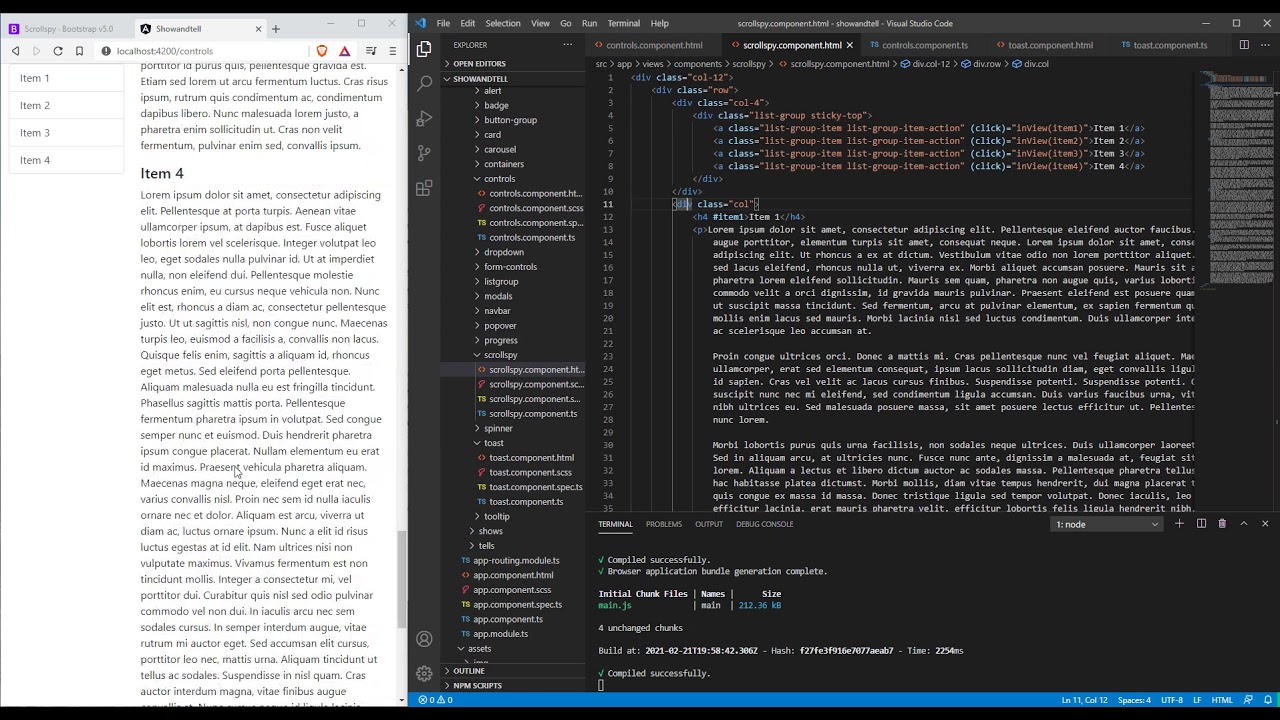Switch to controls.component.html tab
This screenshot has width=1280, height=720.
tap(654, 45)
